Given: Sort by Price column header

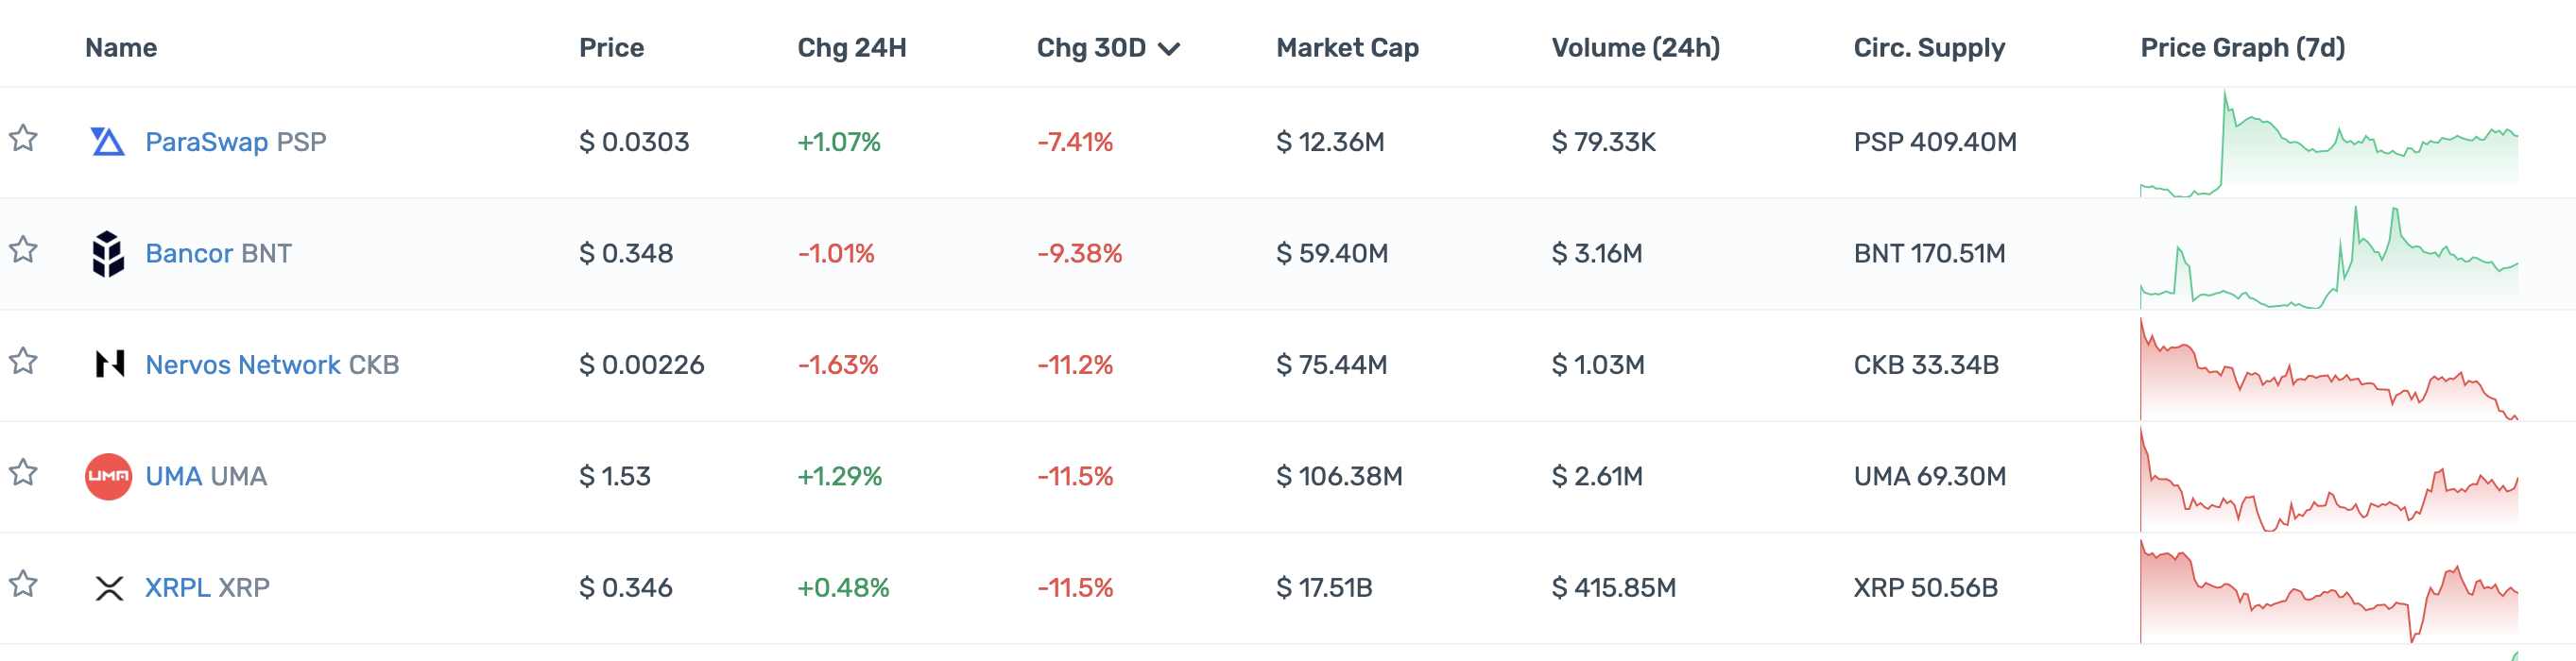Looking at the screenshot, I should [x=611, y=48].
